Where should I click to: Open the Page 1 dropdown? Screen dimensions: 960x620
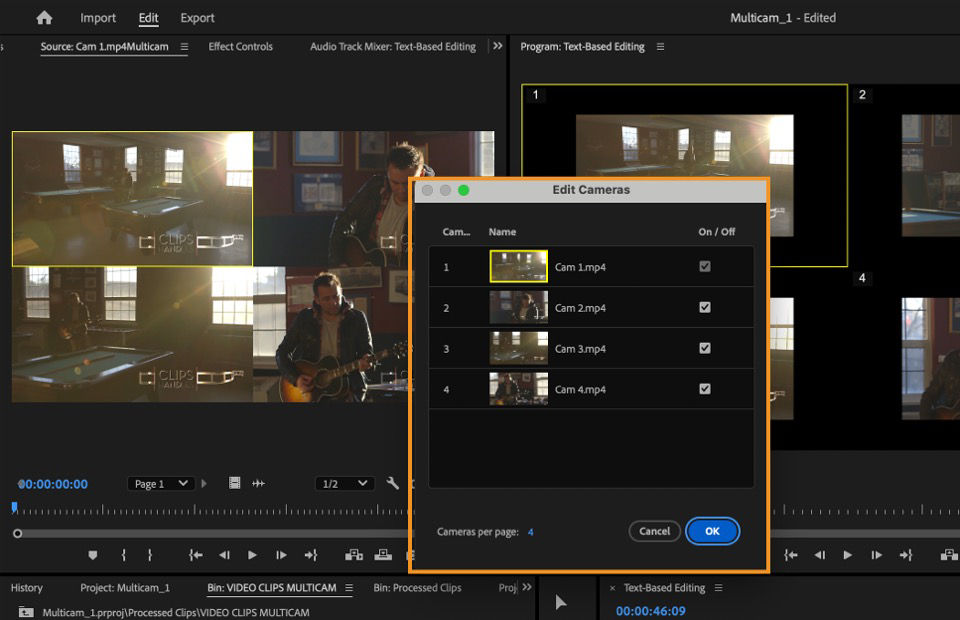pyautogui.click(x=160, y=483)
